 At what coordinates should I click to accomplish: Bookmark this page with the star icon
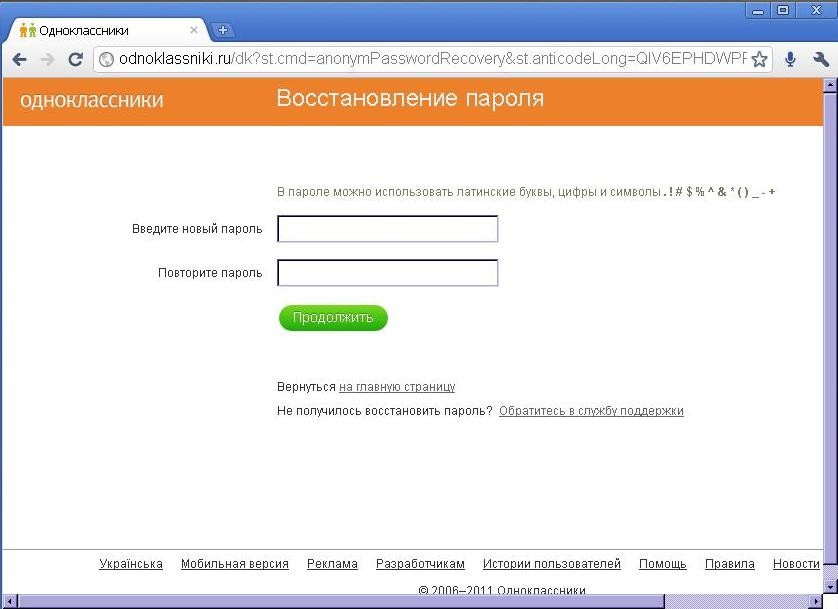point(759,59)
